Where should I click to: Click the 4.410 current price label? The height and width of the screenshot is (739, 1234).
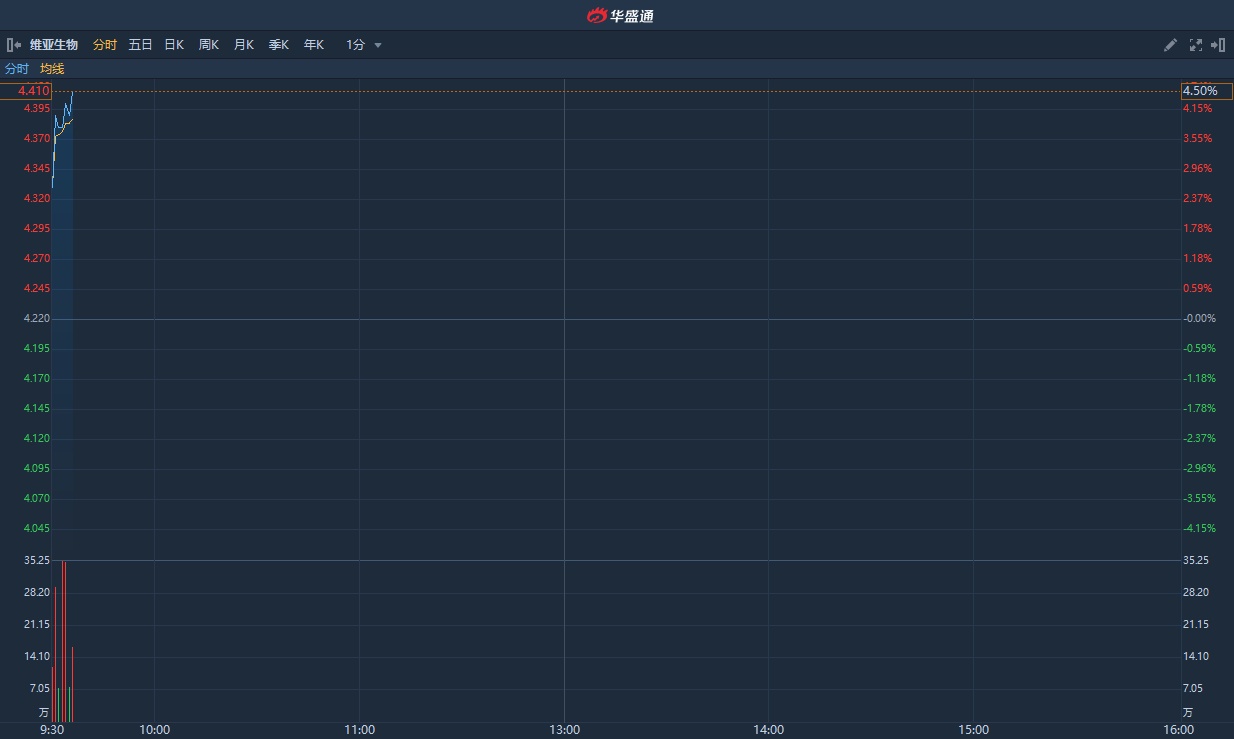[x=33, y=91]
